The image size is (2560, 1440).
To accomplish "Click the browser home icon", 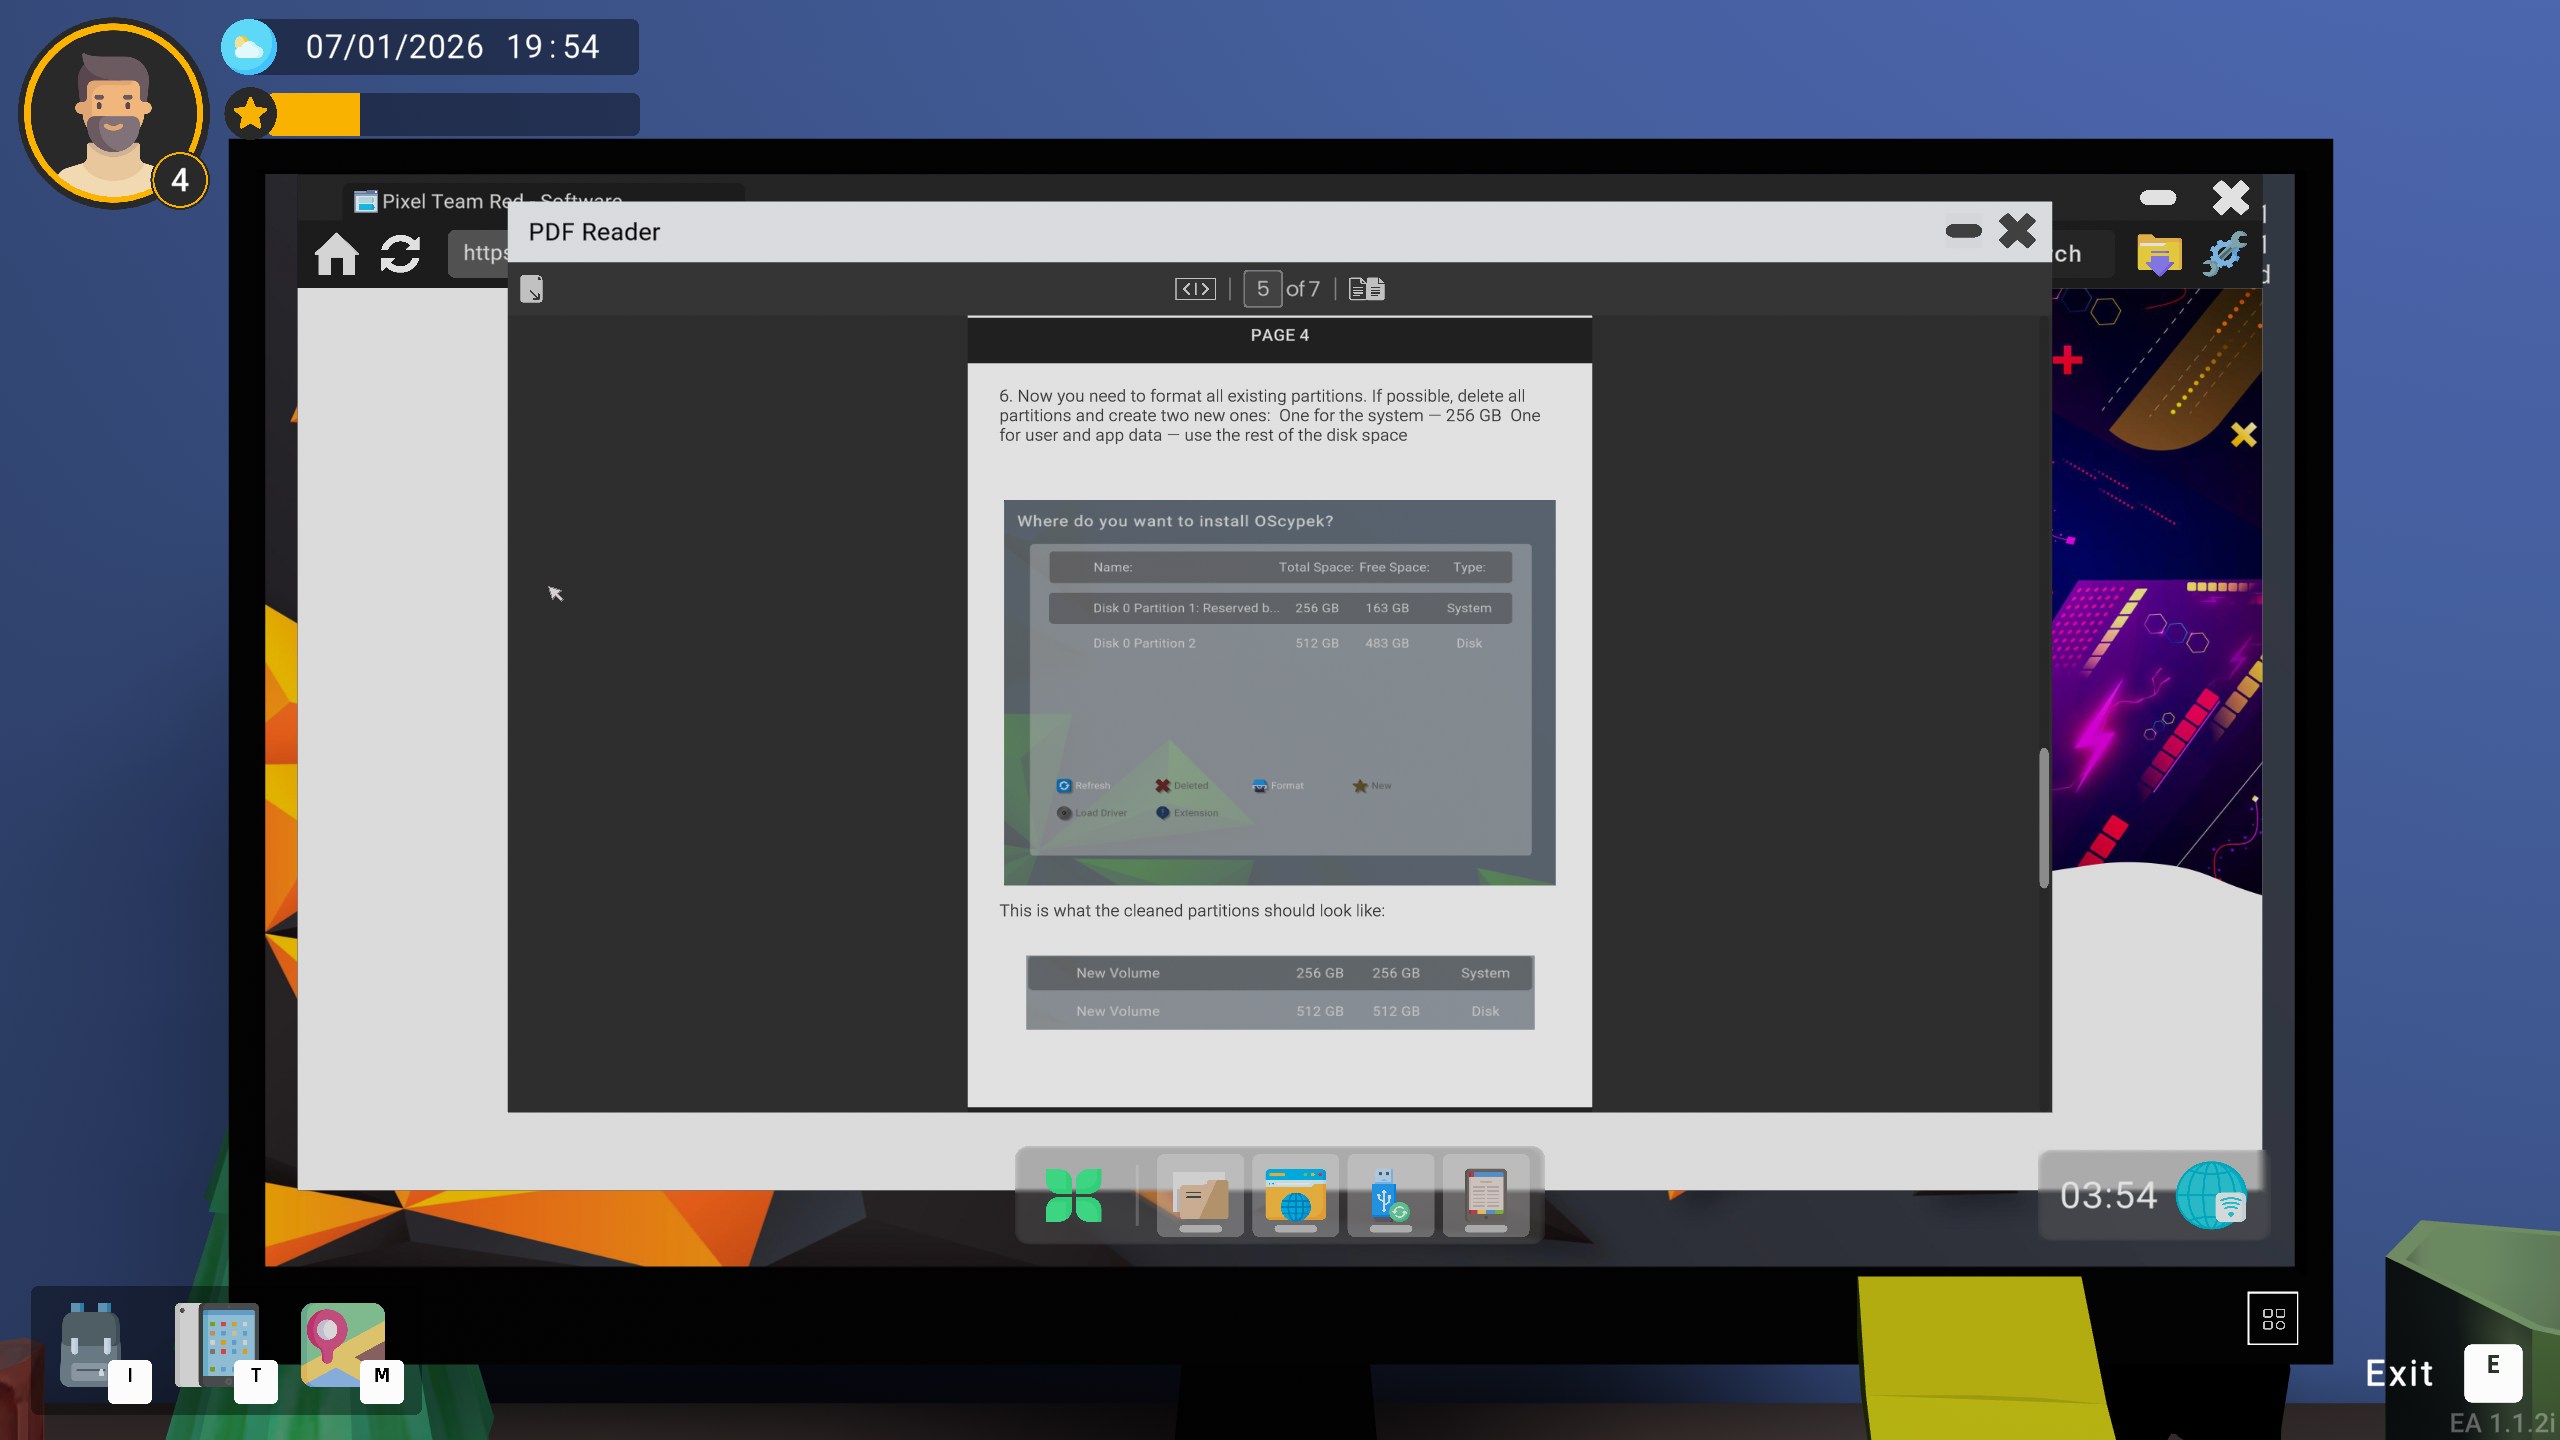I will 336,254.
